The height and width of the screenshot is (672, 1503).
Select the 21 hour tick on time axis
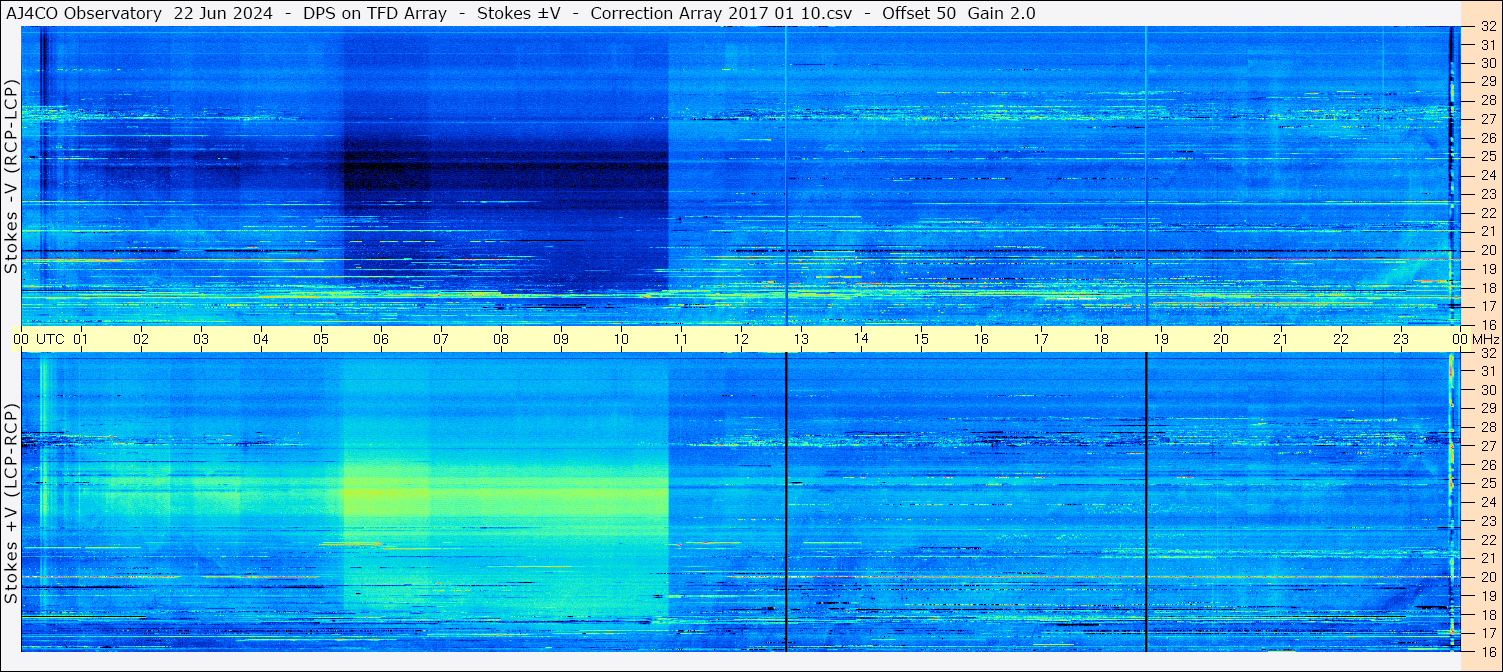coord(1281,339)
